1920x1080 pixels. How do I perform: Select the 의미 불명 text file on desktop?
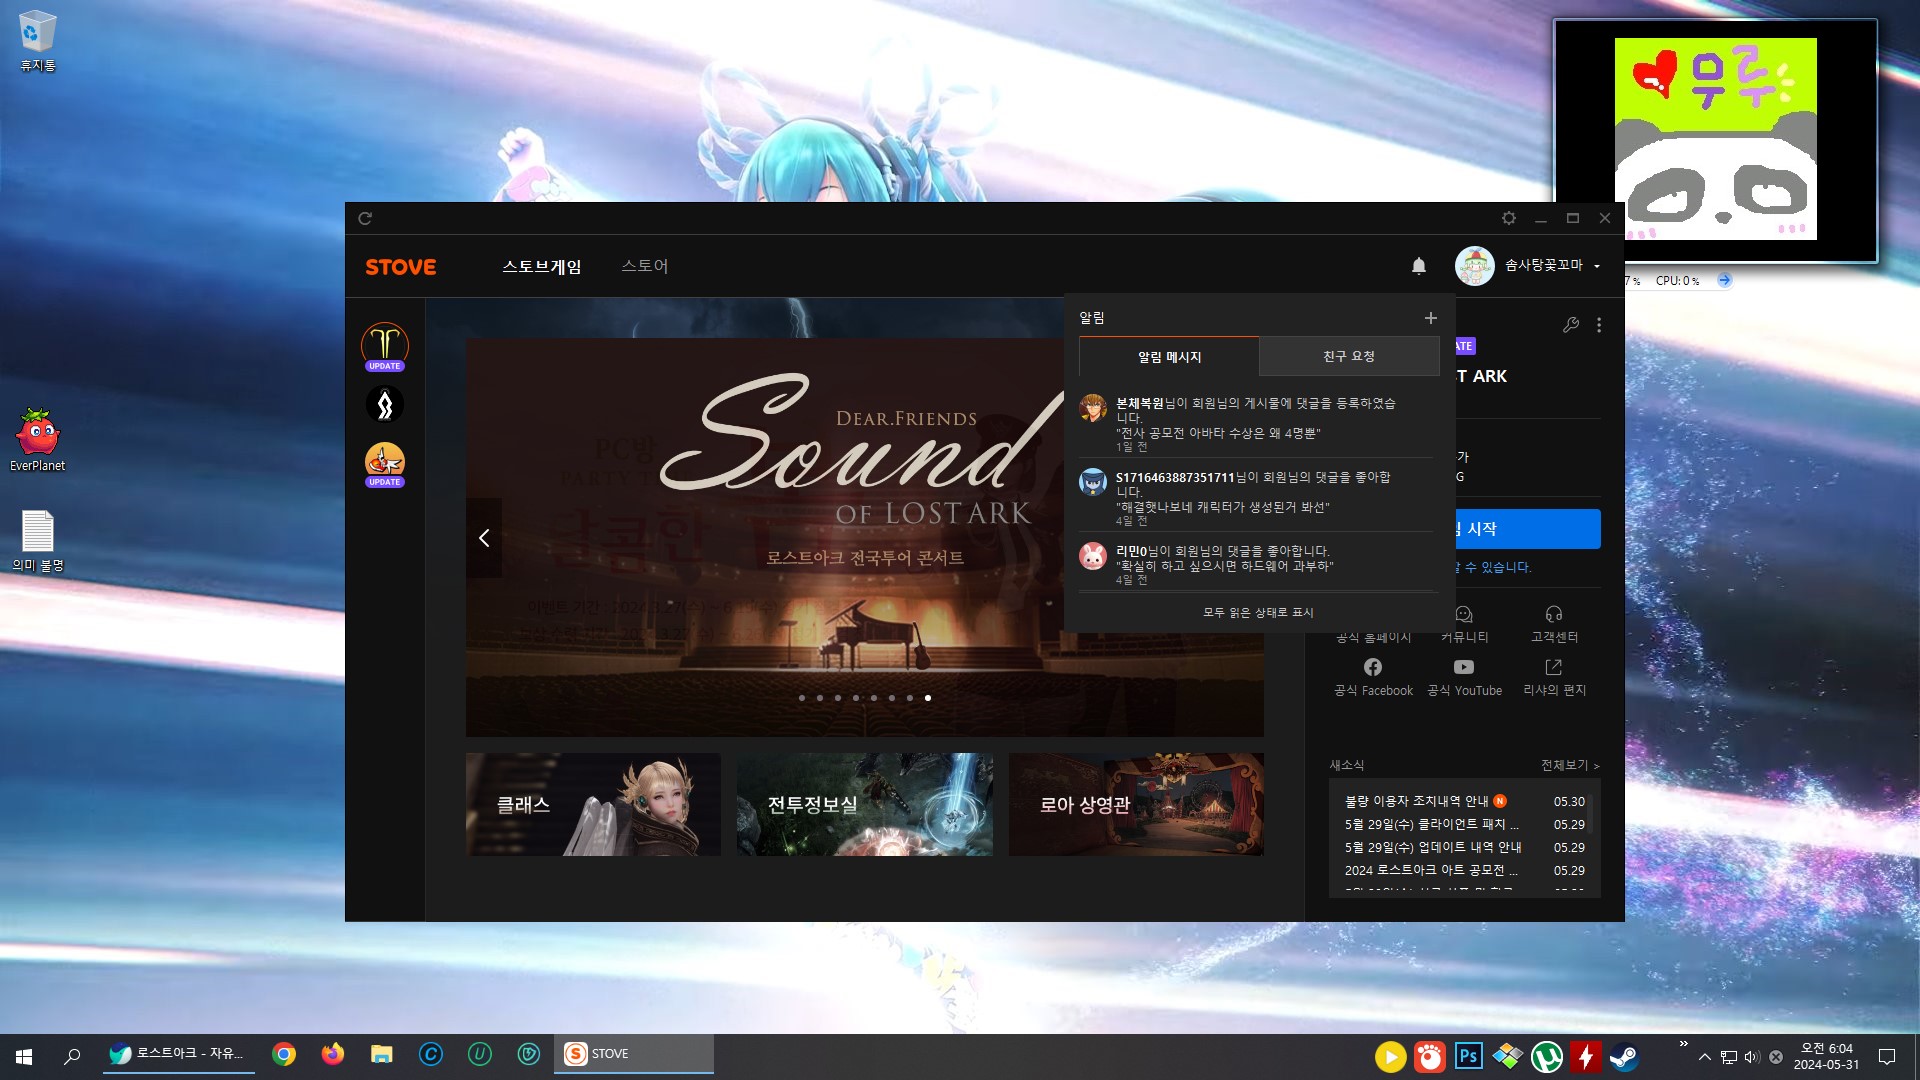pos(38,541)
